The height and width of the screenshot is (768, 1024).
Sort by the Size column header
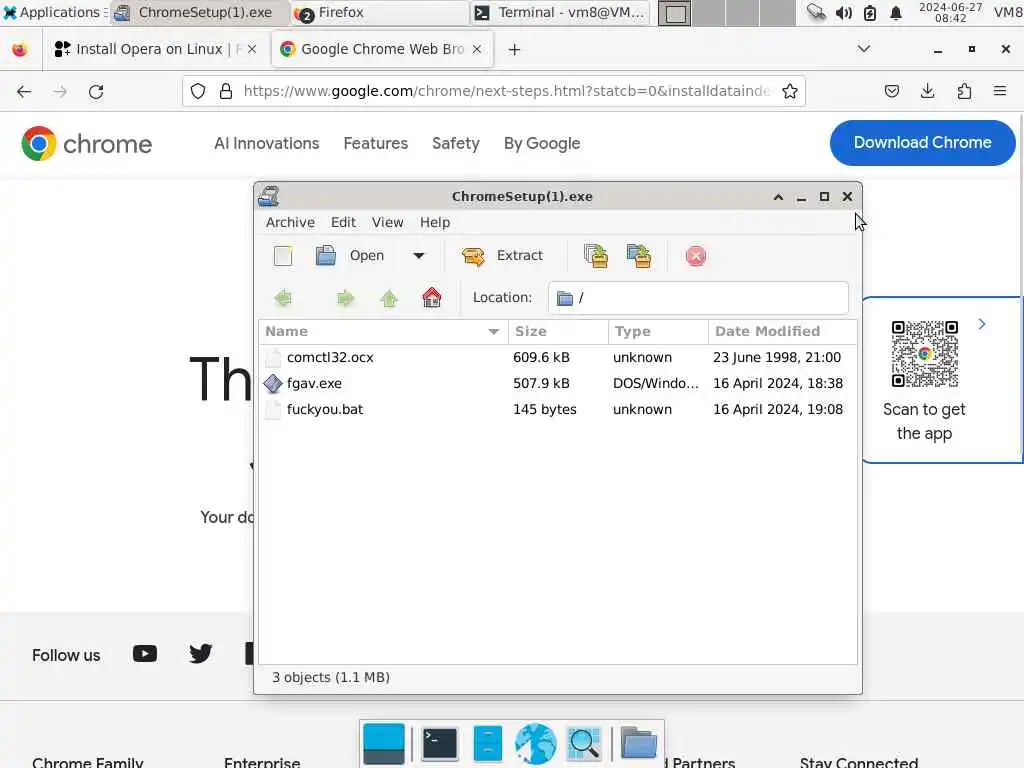558,331
